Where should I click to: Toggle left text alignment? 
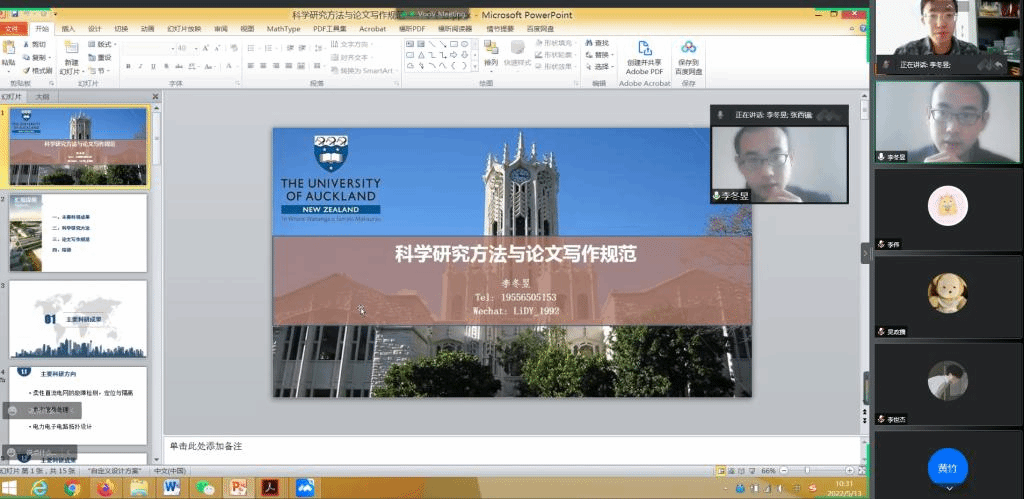coord(251,66)
